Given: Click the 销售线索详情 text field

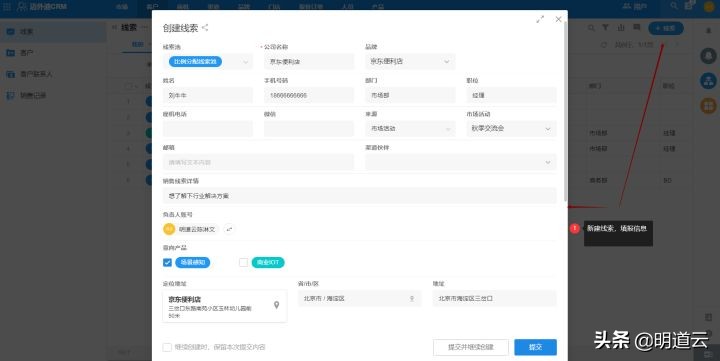Looking at the screenshot, I should coord(360,196).
